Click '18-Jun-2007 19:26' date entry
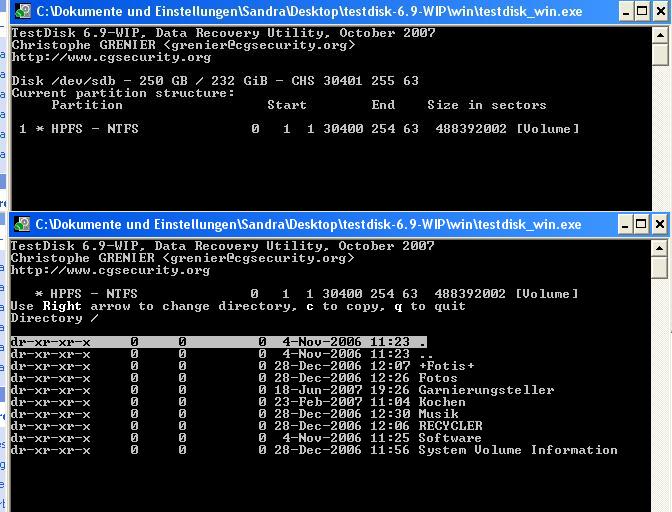Image resolution: width=672 pixels, height=512 pixels. [342, 390]
